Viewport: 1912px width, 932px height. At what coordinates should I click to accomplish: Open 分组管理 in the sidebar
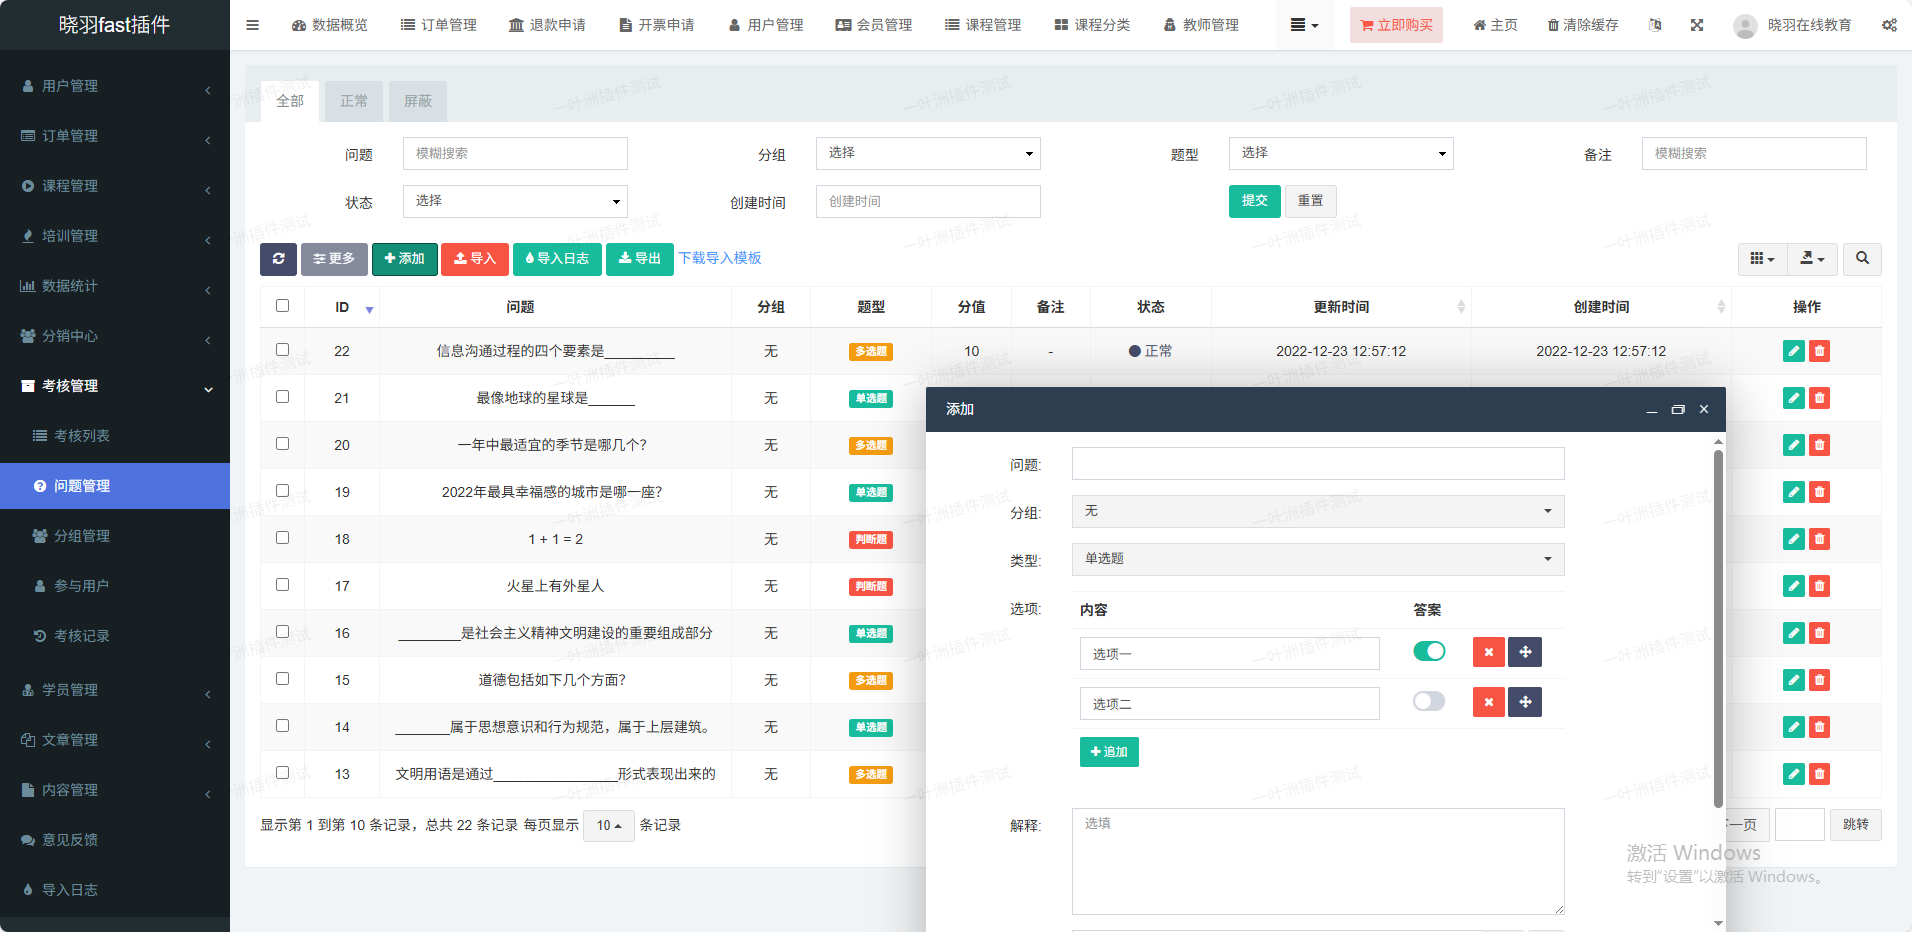point(82,536)
